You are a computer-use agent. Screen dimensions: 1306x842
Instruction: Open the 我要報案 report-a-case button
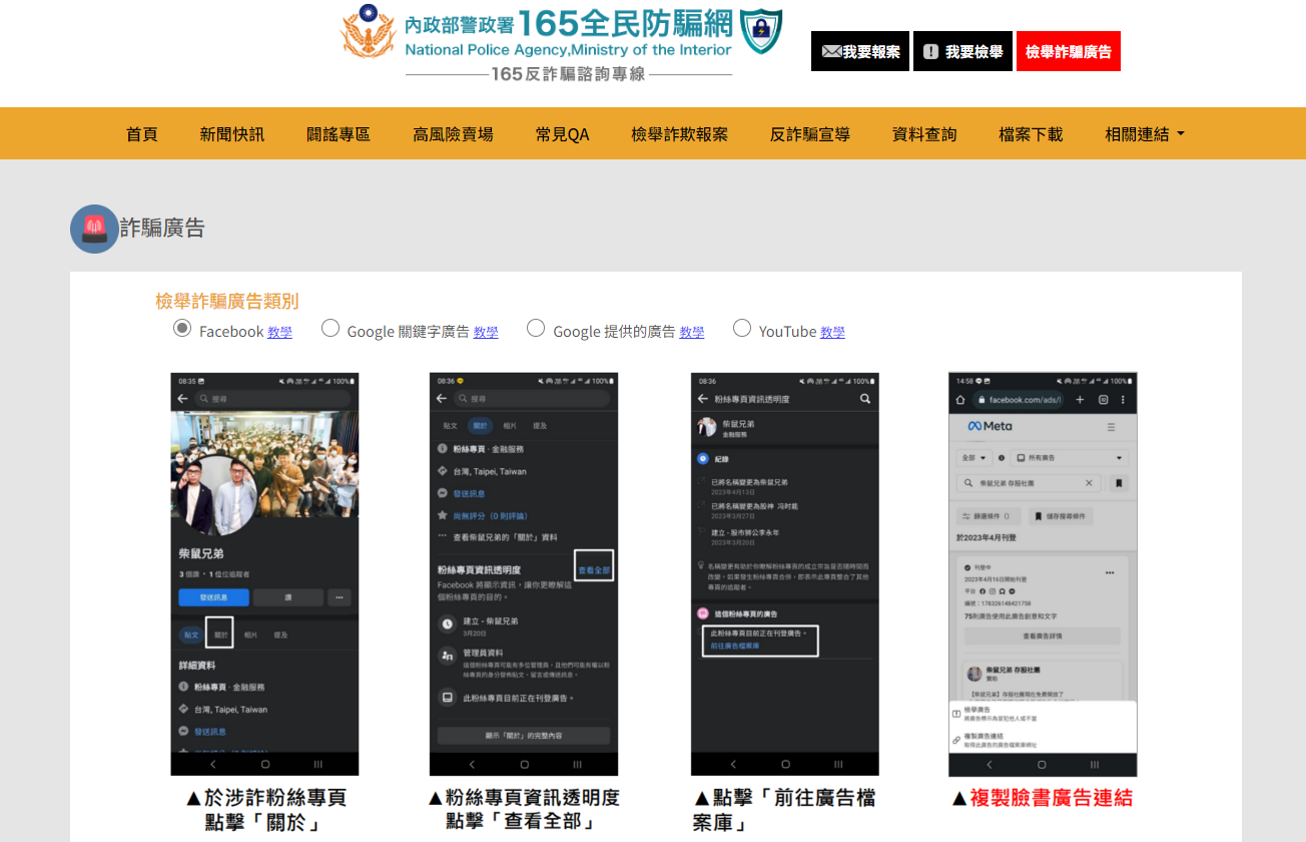(x=860, y=51)
